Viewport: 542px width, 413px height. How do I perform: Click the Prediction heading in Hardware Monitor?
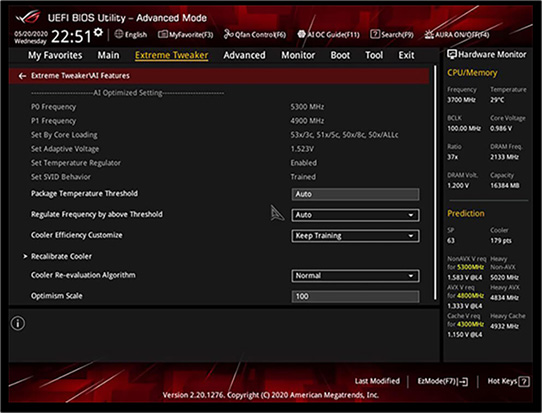tap(466, 213)
